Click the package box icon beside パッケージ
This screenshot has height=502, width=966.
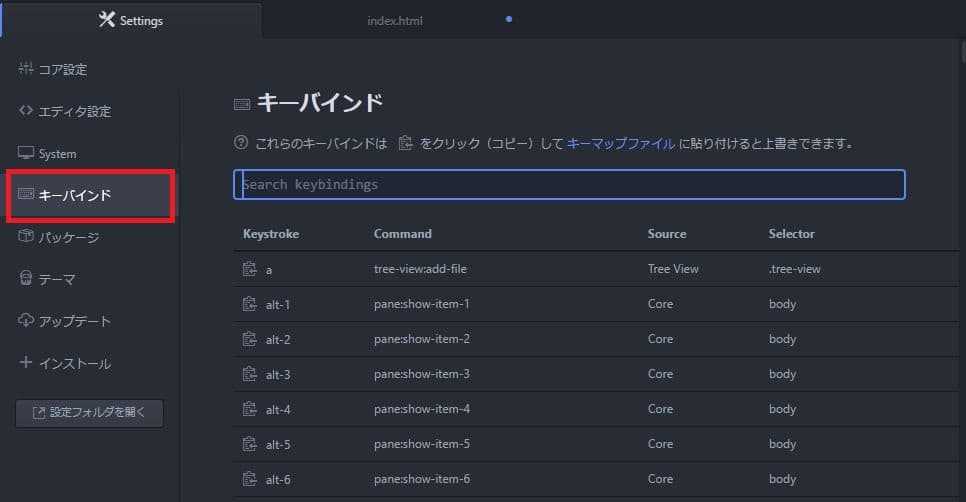(x=26, y=236)
